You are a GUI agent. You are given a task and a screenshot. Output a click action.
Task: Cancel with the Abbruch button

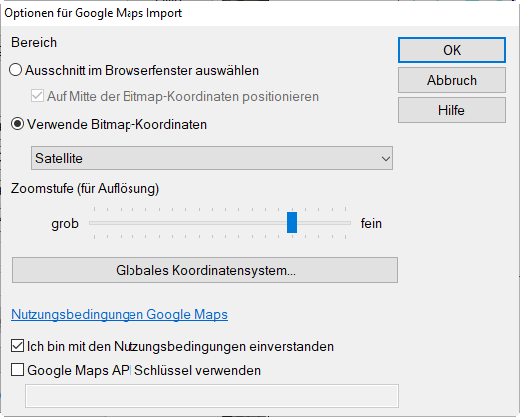pos(452,80)
